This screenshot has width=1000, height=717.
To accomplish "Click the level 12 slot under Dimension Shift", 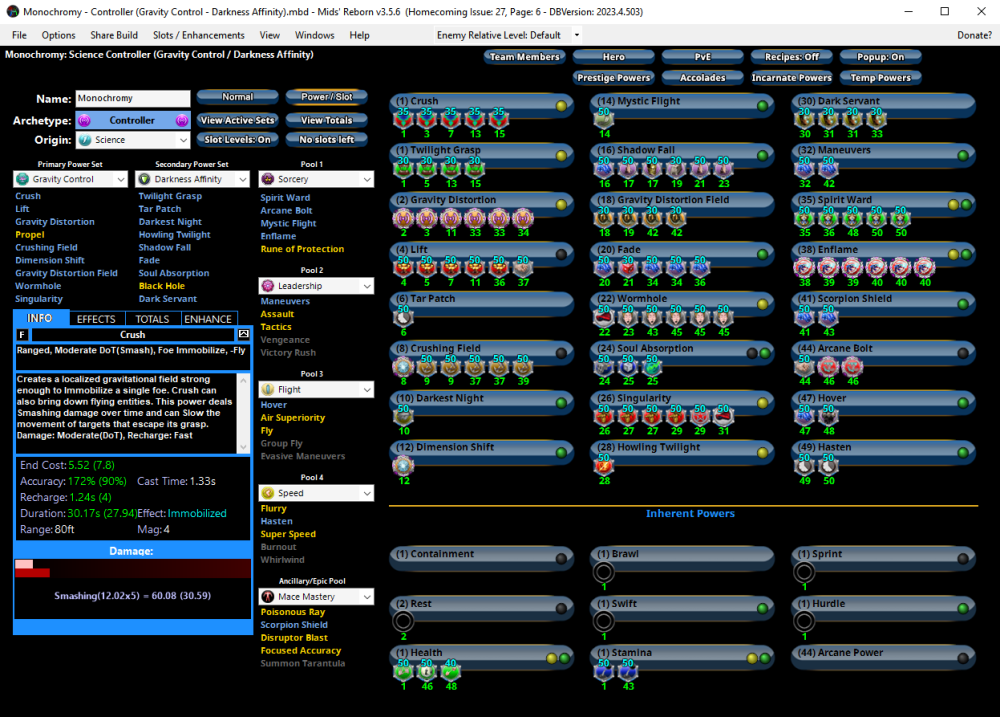I will (x=404, y=466).
